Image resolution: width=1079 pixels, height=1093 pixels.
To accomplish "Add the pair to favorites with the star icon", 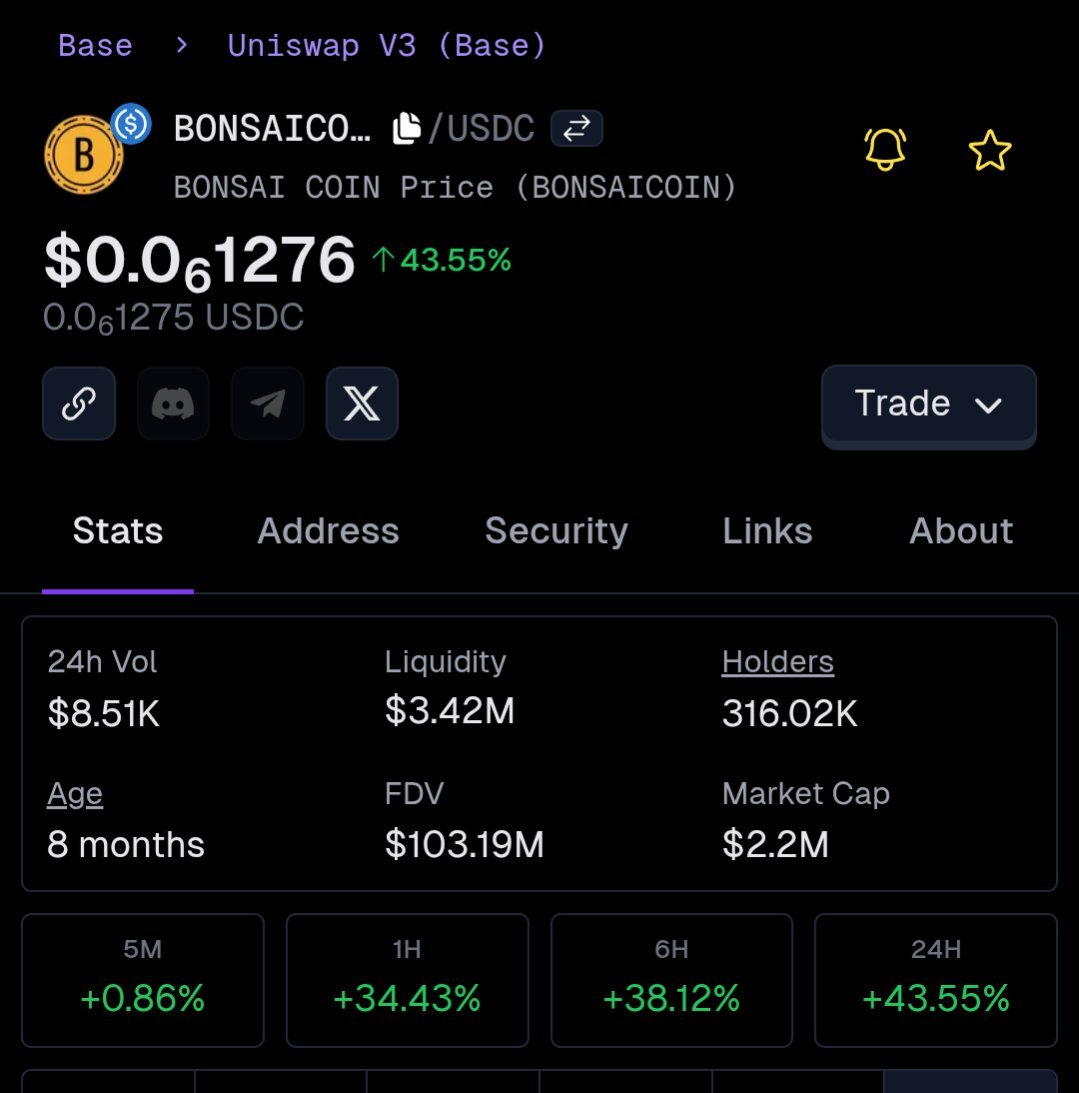I will click(990, 151).
